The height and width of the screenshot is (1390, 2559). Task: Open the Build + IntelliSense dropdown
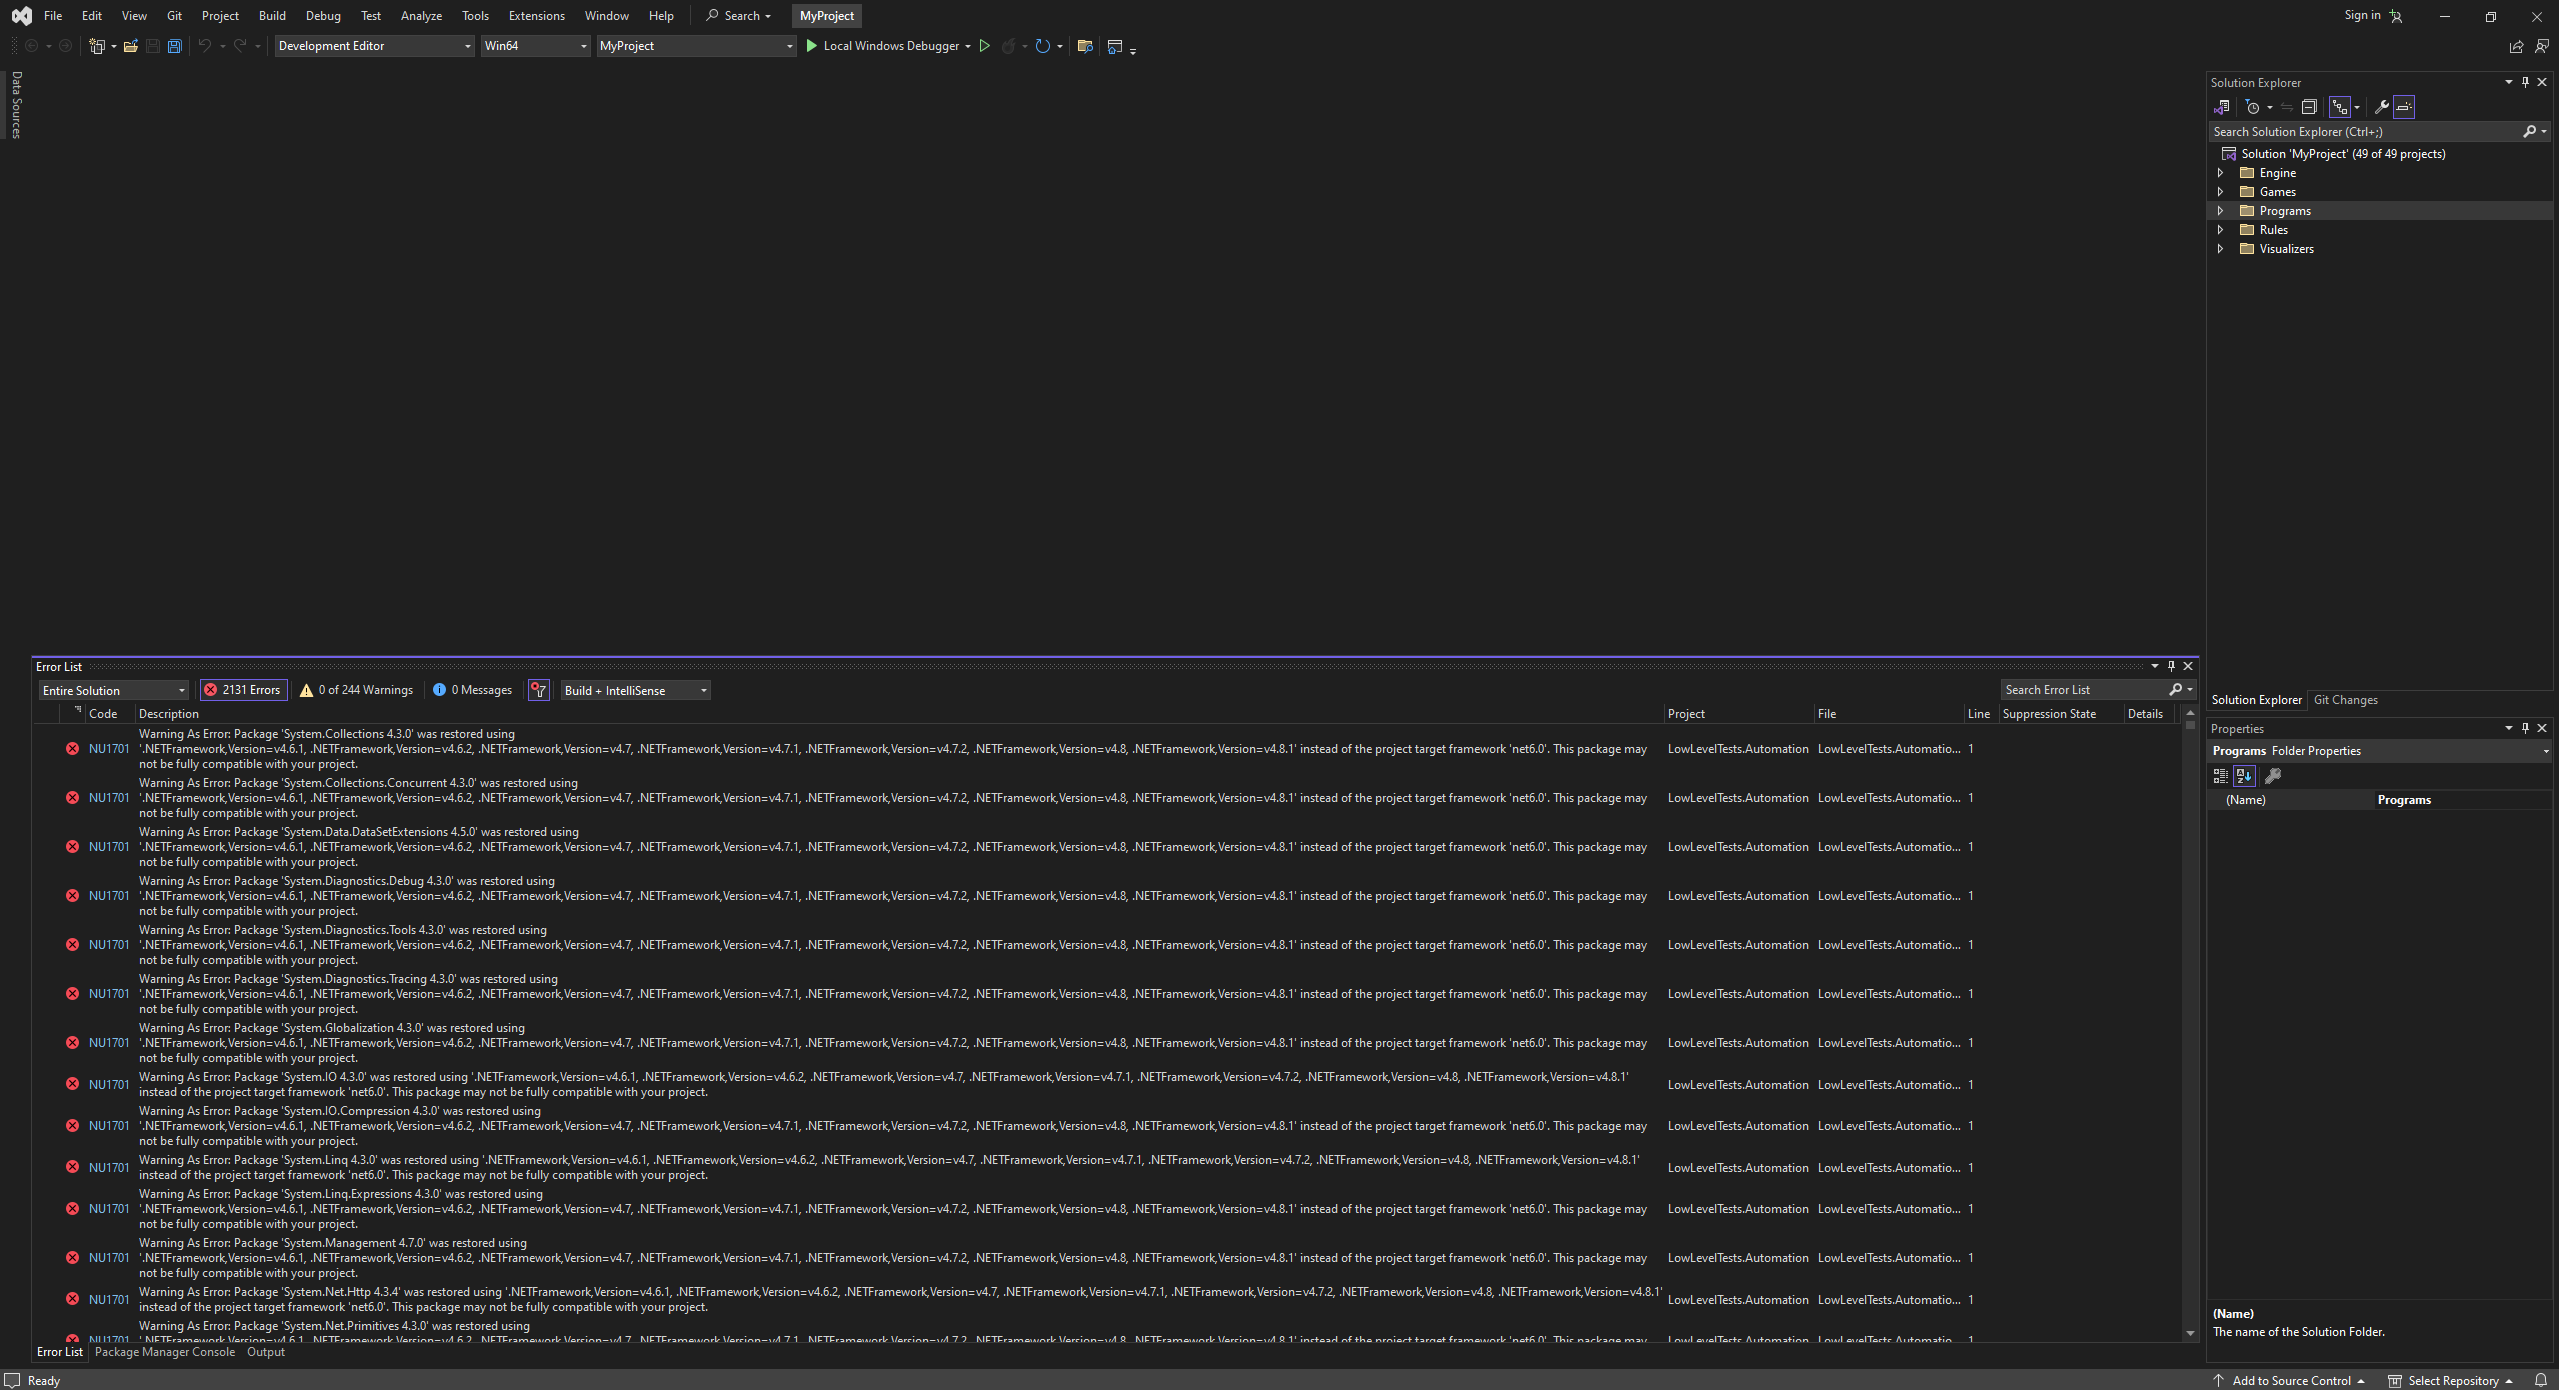tap(635, 690)
